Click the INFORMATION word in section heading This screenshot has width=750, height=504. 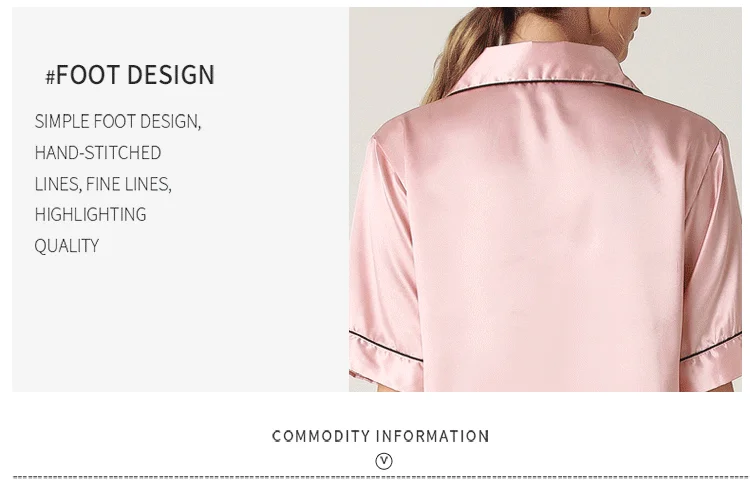(x=432, y=436)
